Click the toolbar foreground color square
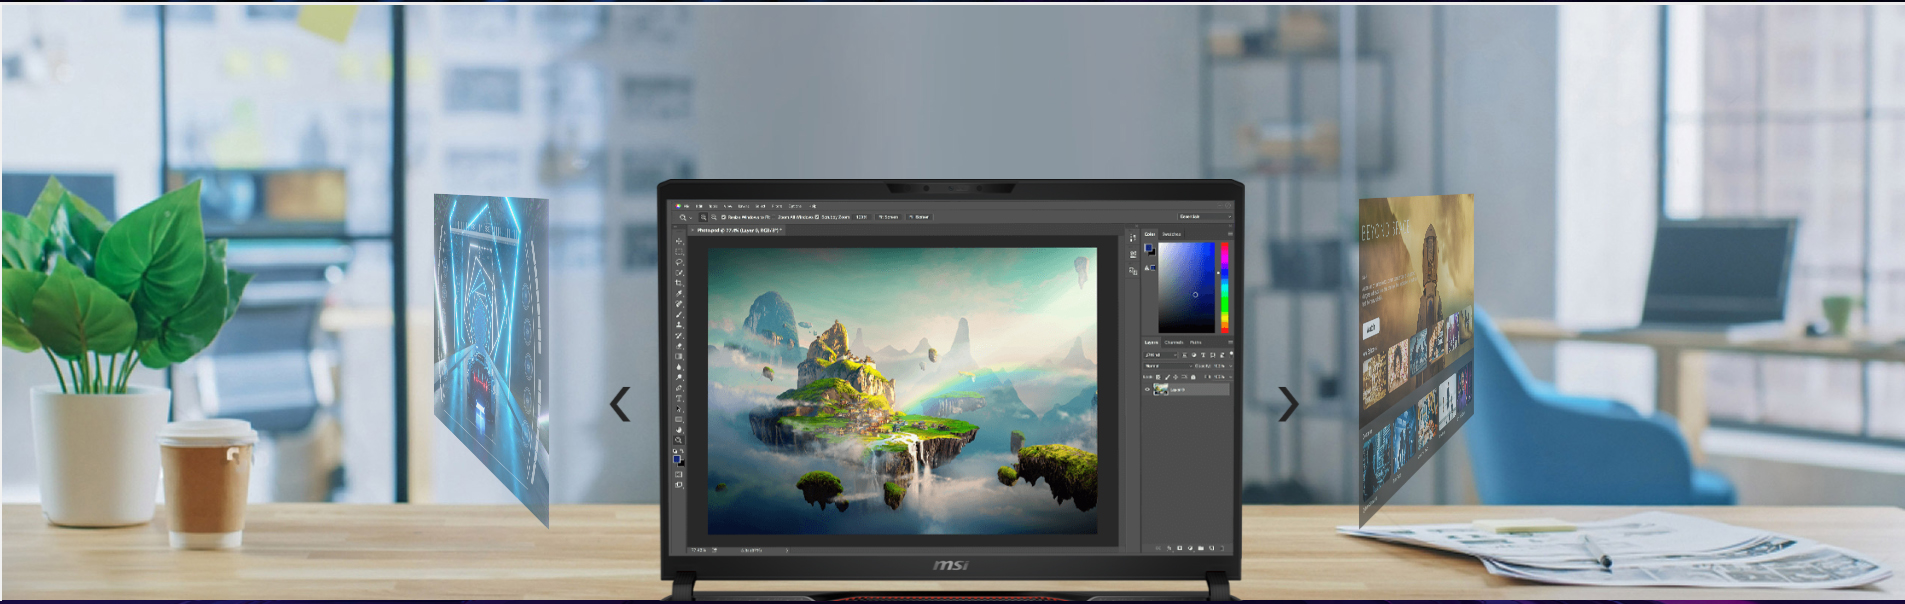 (677, 459)
